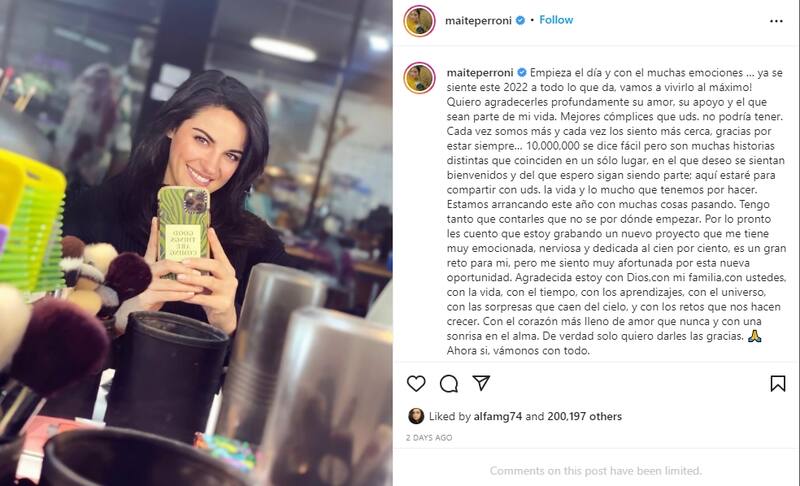Open the three-dot more options menu
The image size is (800, 486).
(x=776, y=21)
